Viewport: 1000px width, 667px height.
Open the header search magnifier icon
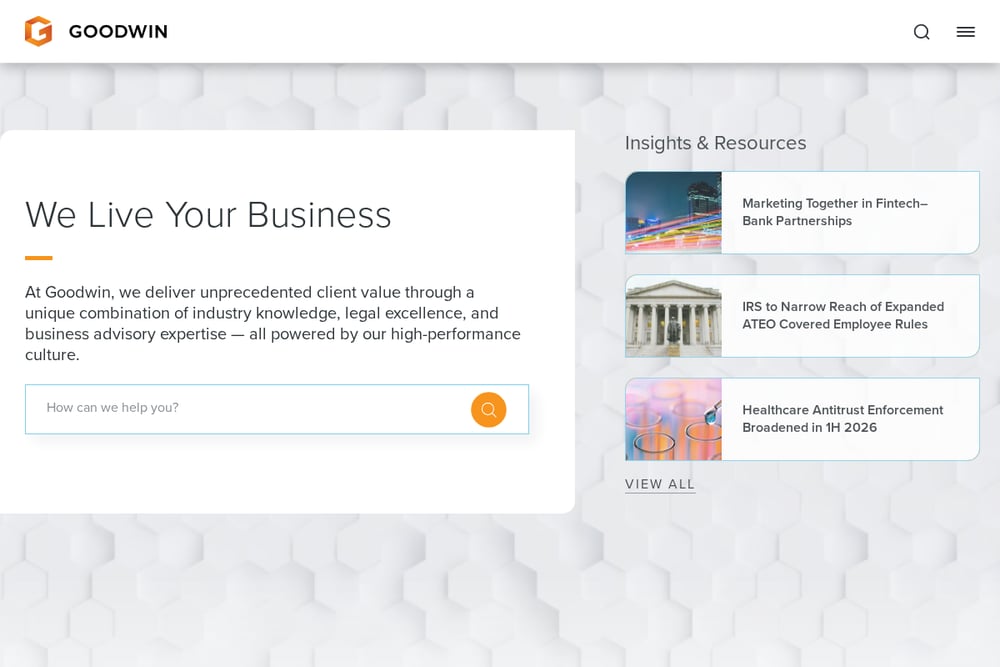pyautogui.click(x=922, y=32)
